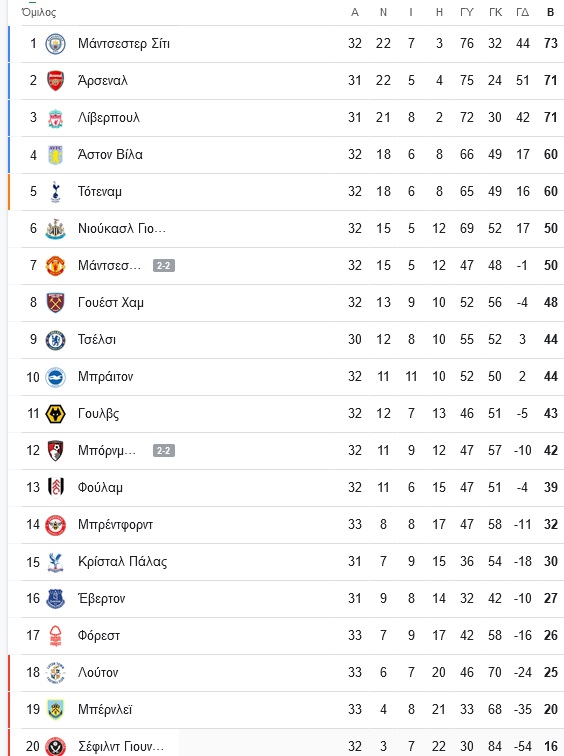This screenshot has width=564, height=756.
Task: Click the Newcastle United crest
Action: [x=55, y=229]
